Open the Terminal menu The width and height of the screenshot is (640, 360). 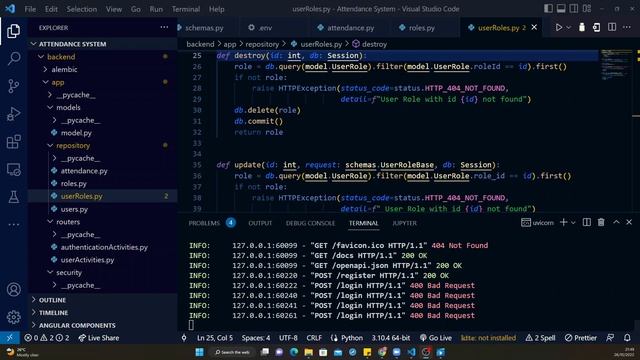pos(186,9)
